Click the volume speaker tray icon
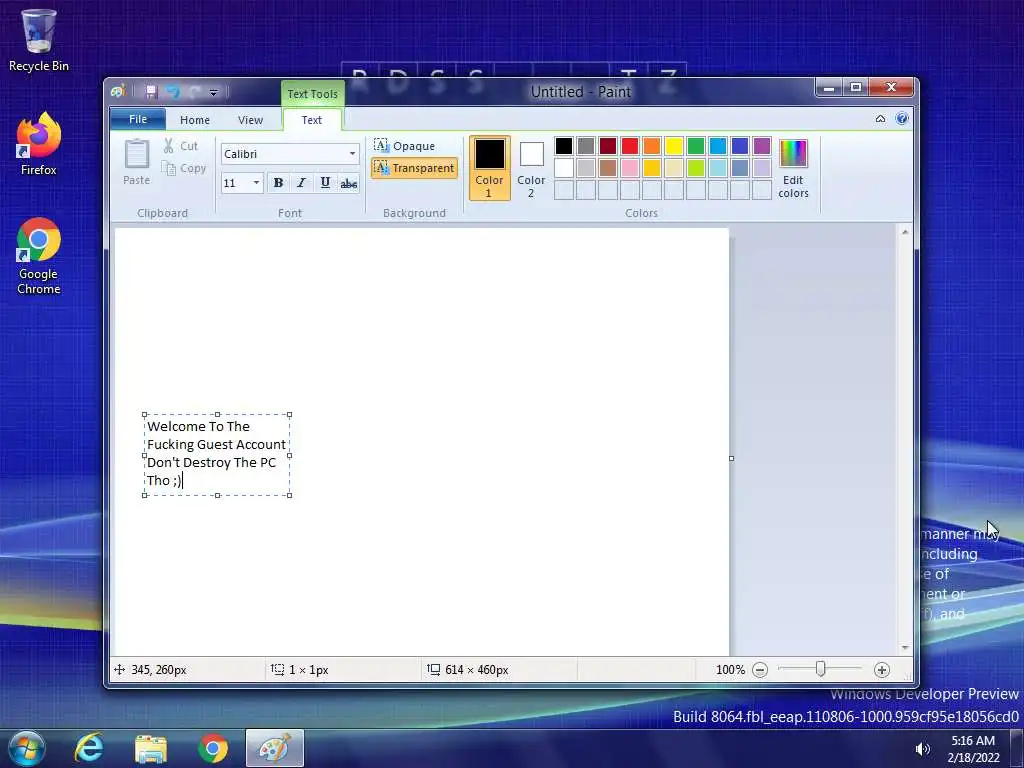The width and height of the screenshot is (1024, 768). (922, 749)
